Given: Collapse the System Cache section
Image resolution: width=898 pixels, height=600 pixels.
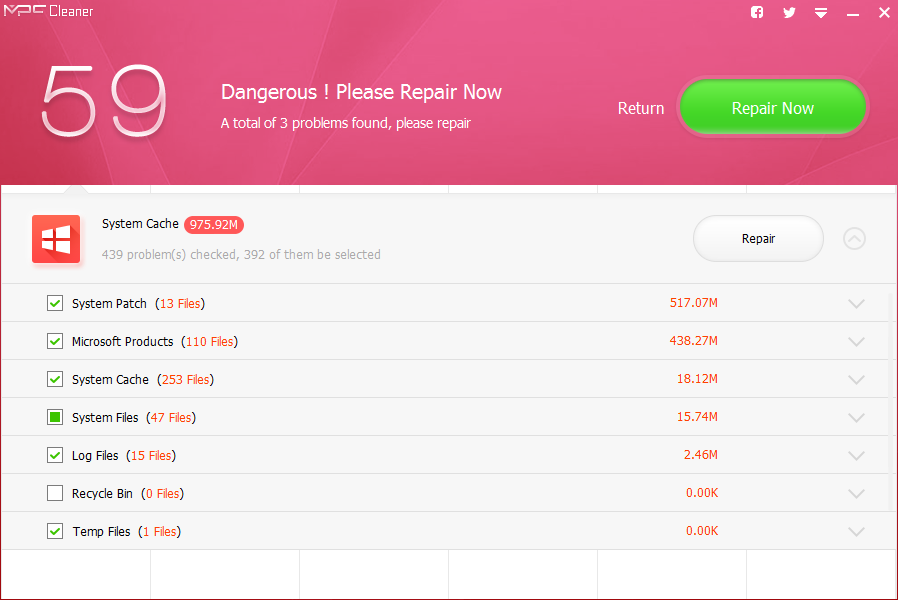Looking at the screenshot, I should 854,239.
